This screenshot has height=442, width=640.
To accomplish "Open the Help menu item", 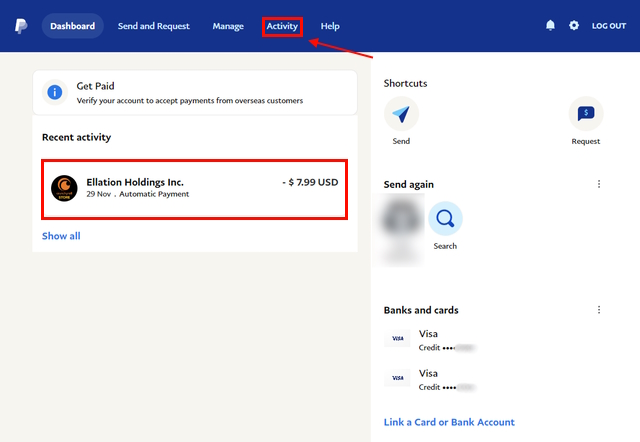I will tap(330, 26).
